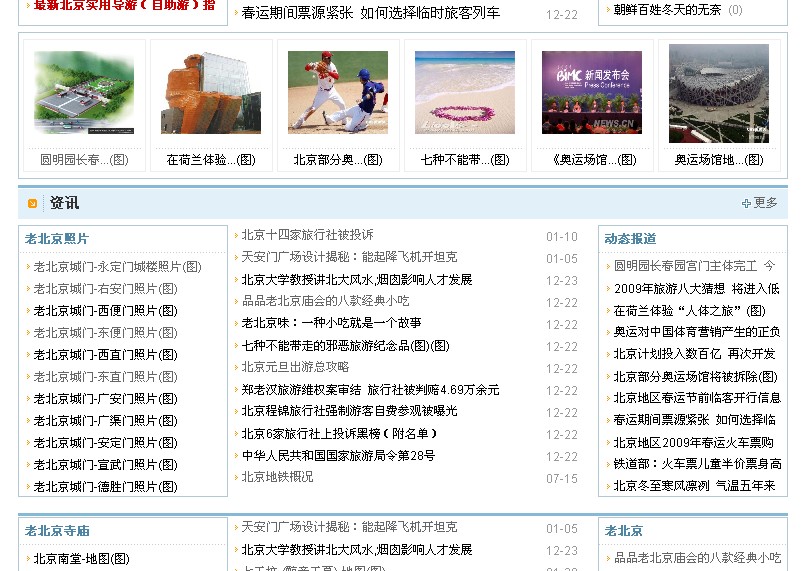This screenshot has width=805, height=571.
Task: Click 北京地铁概况 link
Action: (x=277, y=477)
